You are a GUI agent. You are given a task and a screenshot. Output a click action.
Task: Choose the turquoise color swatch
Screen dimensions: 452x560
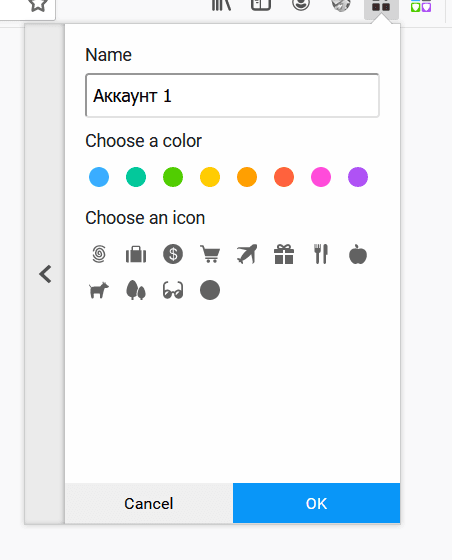(136, 177)
